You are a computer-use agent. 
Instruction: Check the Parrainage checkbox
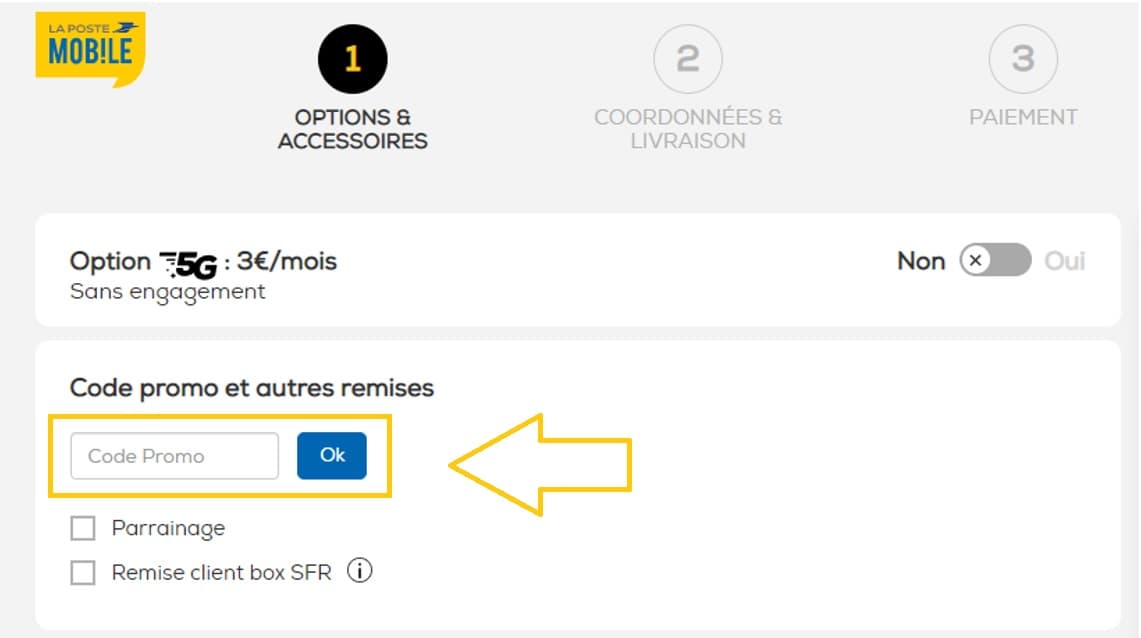coord(83,527)
